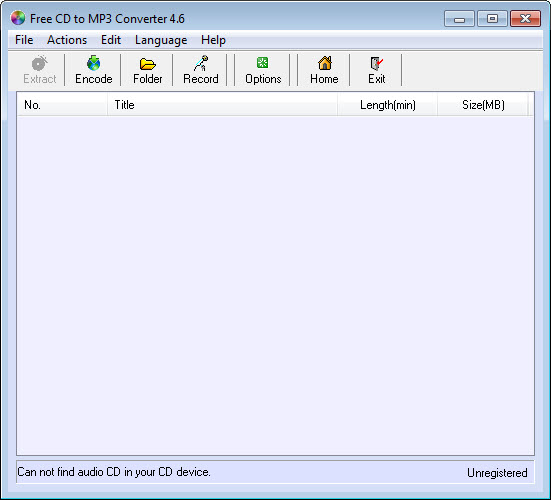Image resolution: width=551 pixels, height=500 pixels.
Task: Sort by the No. column header
Action: coord(62,105)
